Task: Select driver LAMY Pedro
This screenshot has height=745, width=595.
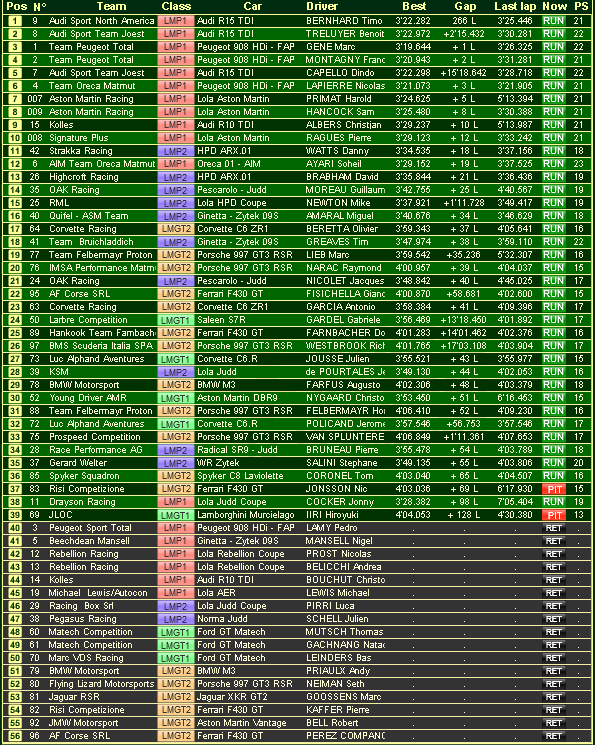Action: [x=332, y=527]
